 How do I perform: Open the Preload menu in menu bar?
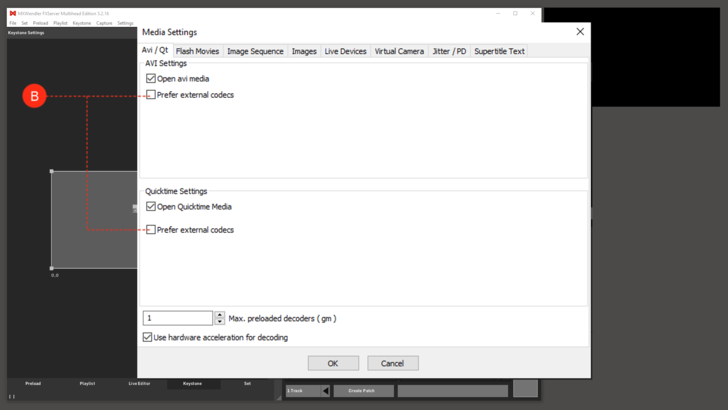pyautogui.click(x=40, y=23)
